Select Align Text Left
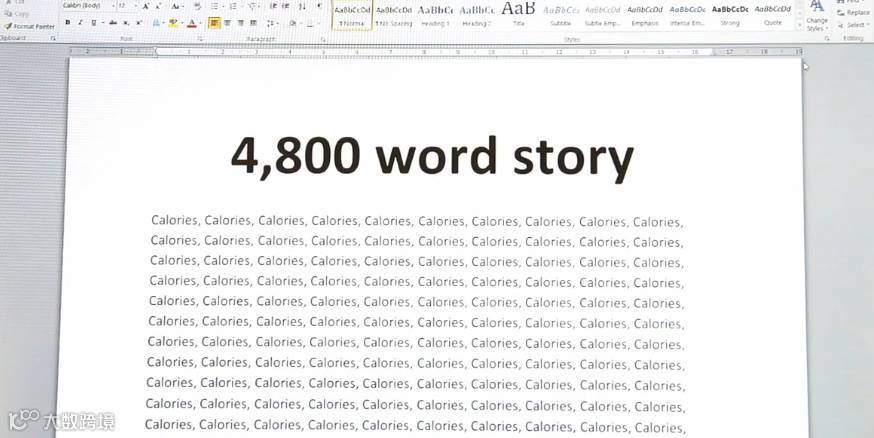 tap(214, 23)
